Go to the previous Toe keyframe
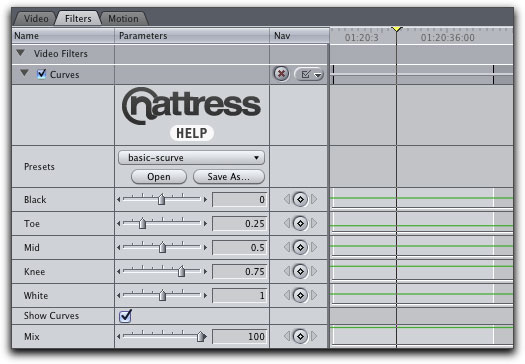 click(287, 223)
